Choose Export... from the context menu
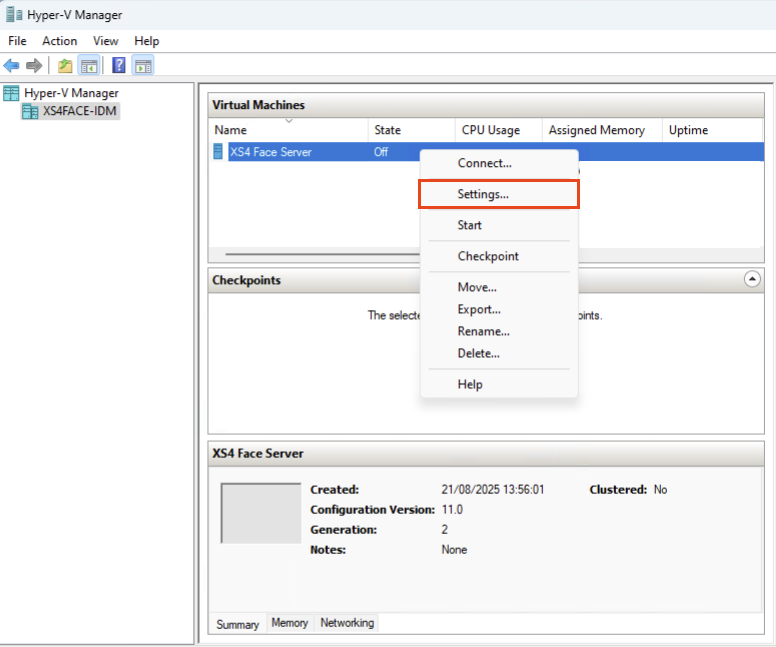The image size is (776, 647). 499,309
